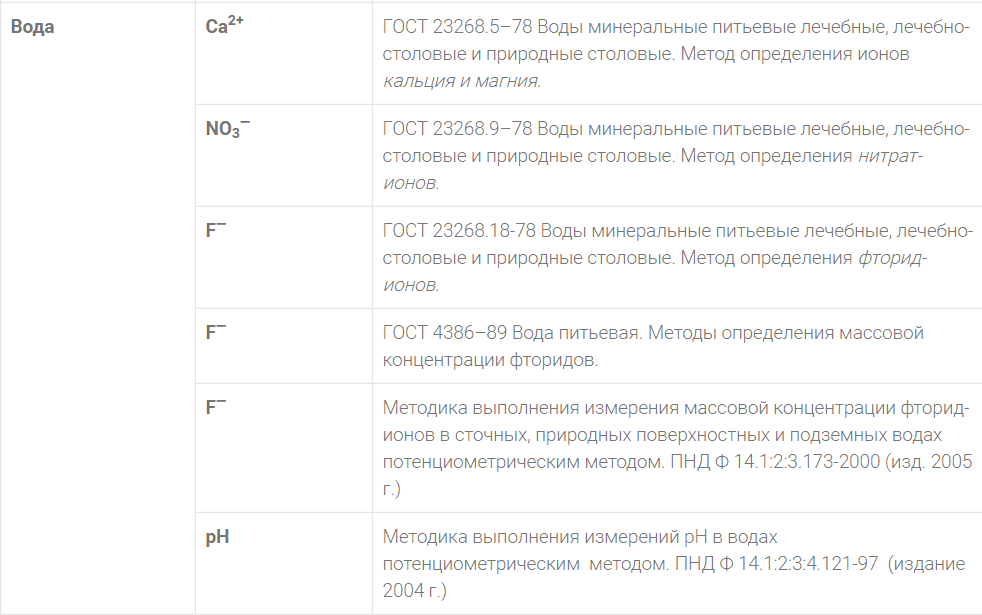Select the NO₃⁻ ion cell

pos(228,130)
